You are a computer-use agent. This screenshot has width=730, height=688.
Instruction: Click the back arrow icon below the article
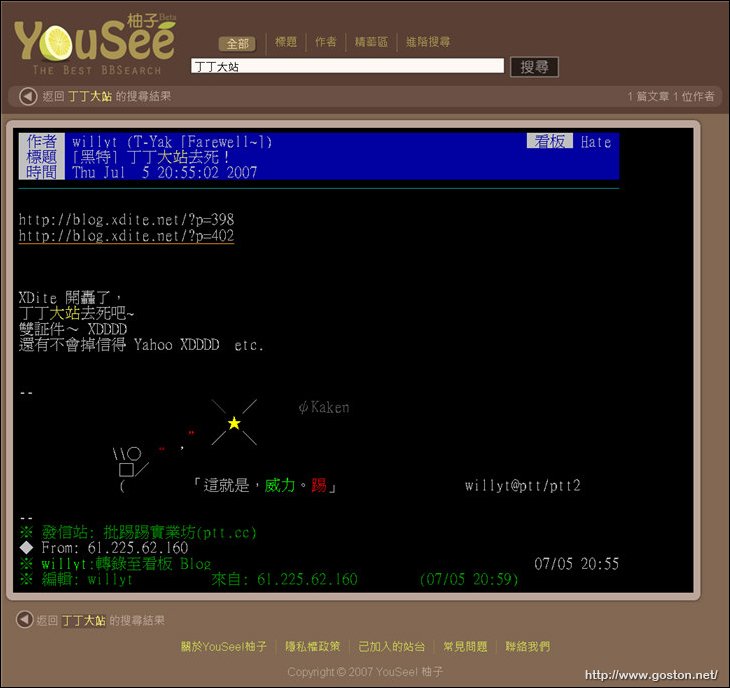[24, 620]
